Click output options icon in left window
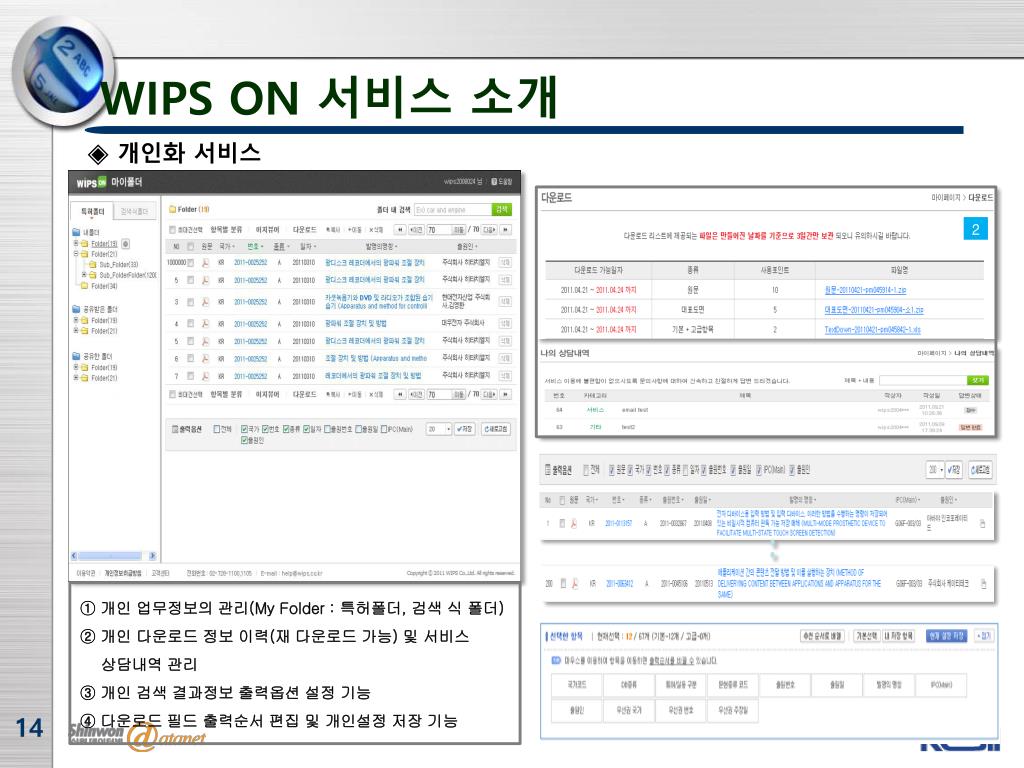This screenshot has height=768, width=1024. [175, 429]
